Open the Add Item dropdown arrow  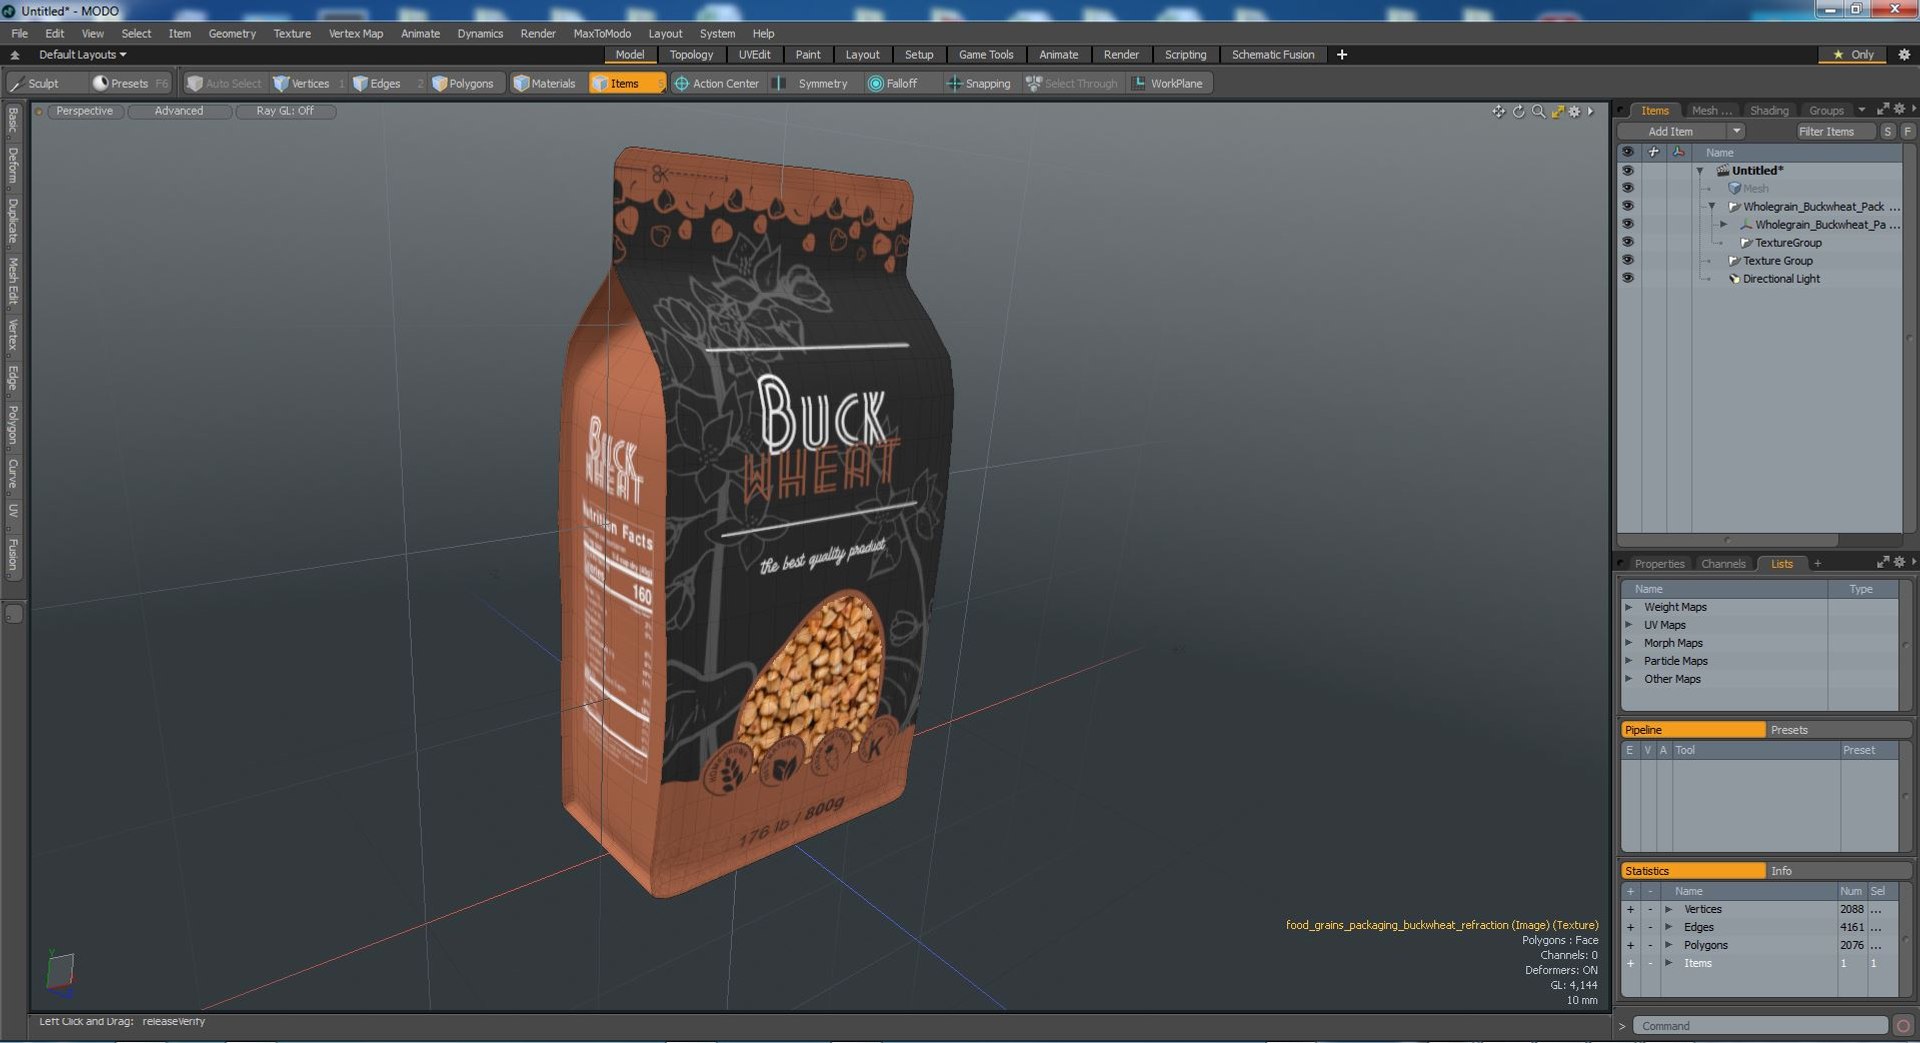click(1736, 131)
